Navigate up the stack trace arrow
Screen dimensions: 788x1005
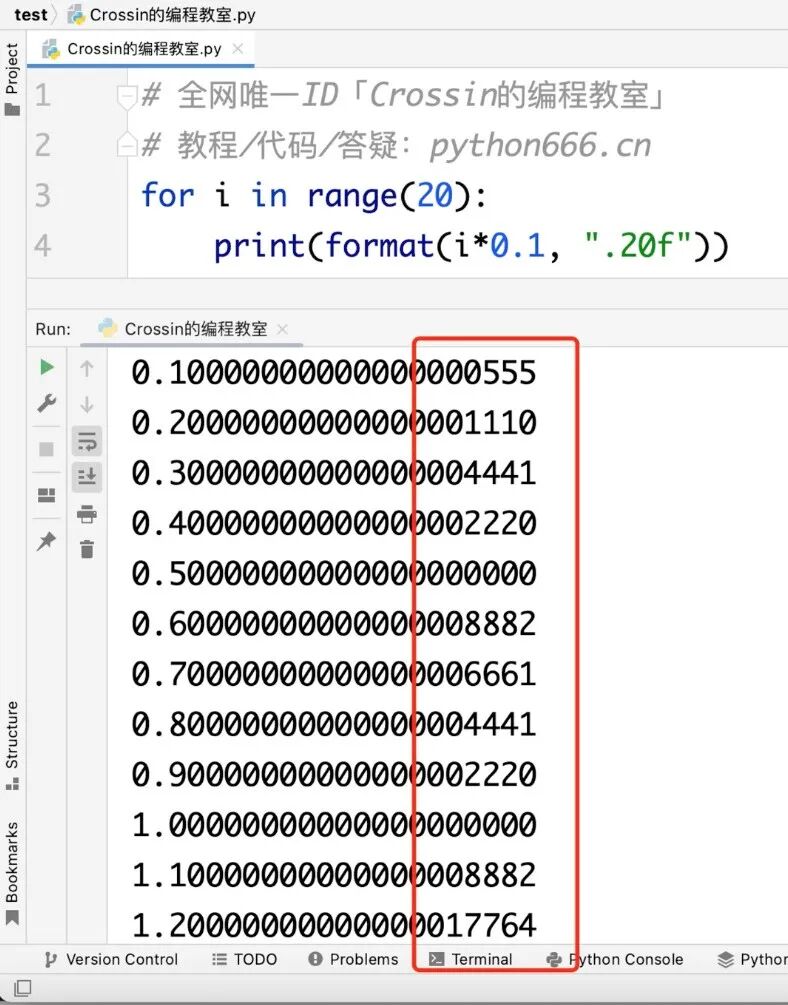[87, 369]
